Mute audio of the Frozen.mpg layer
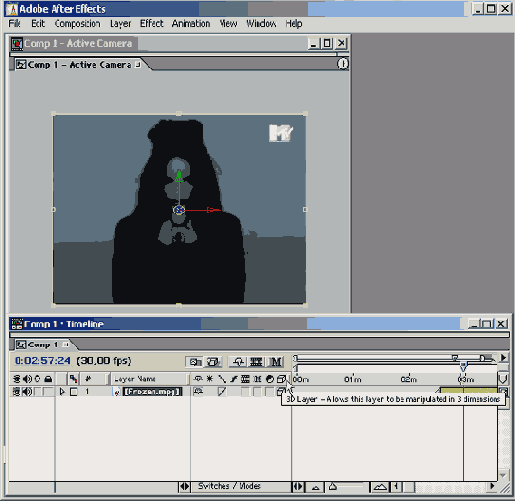This screenshot has width=515, height=501. [27, 392]
